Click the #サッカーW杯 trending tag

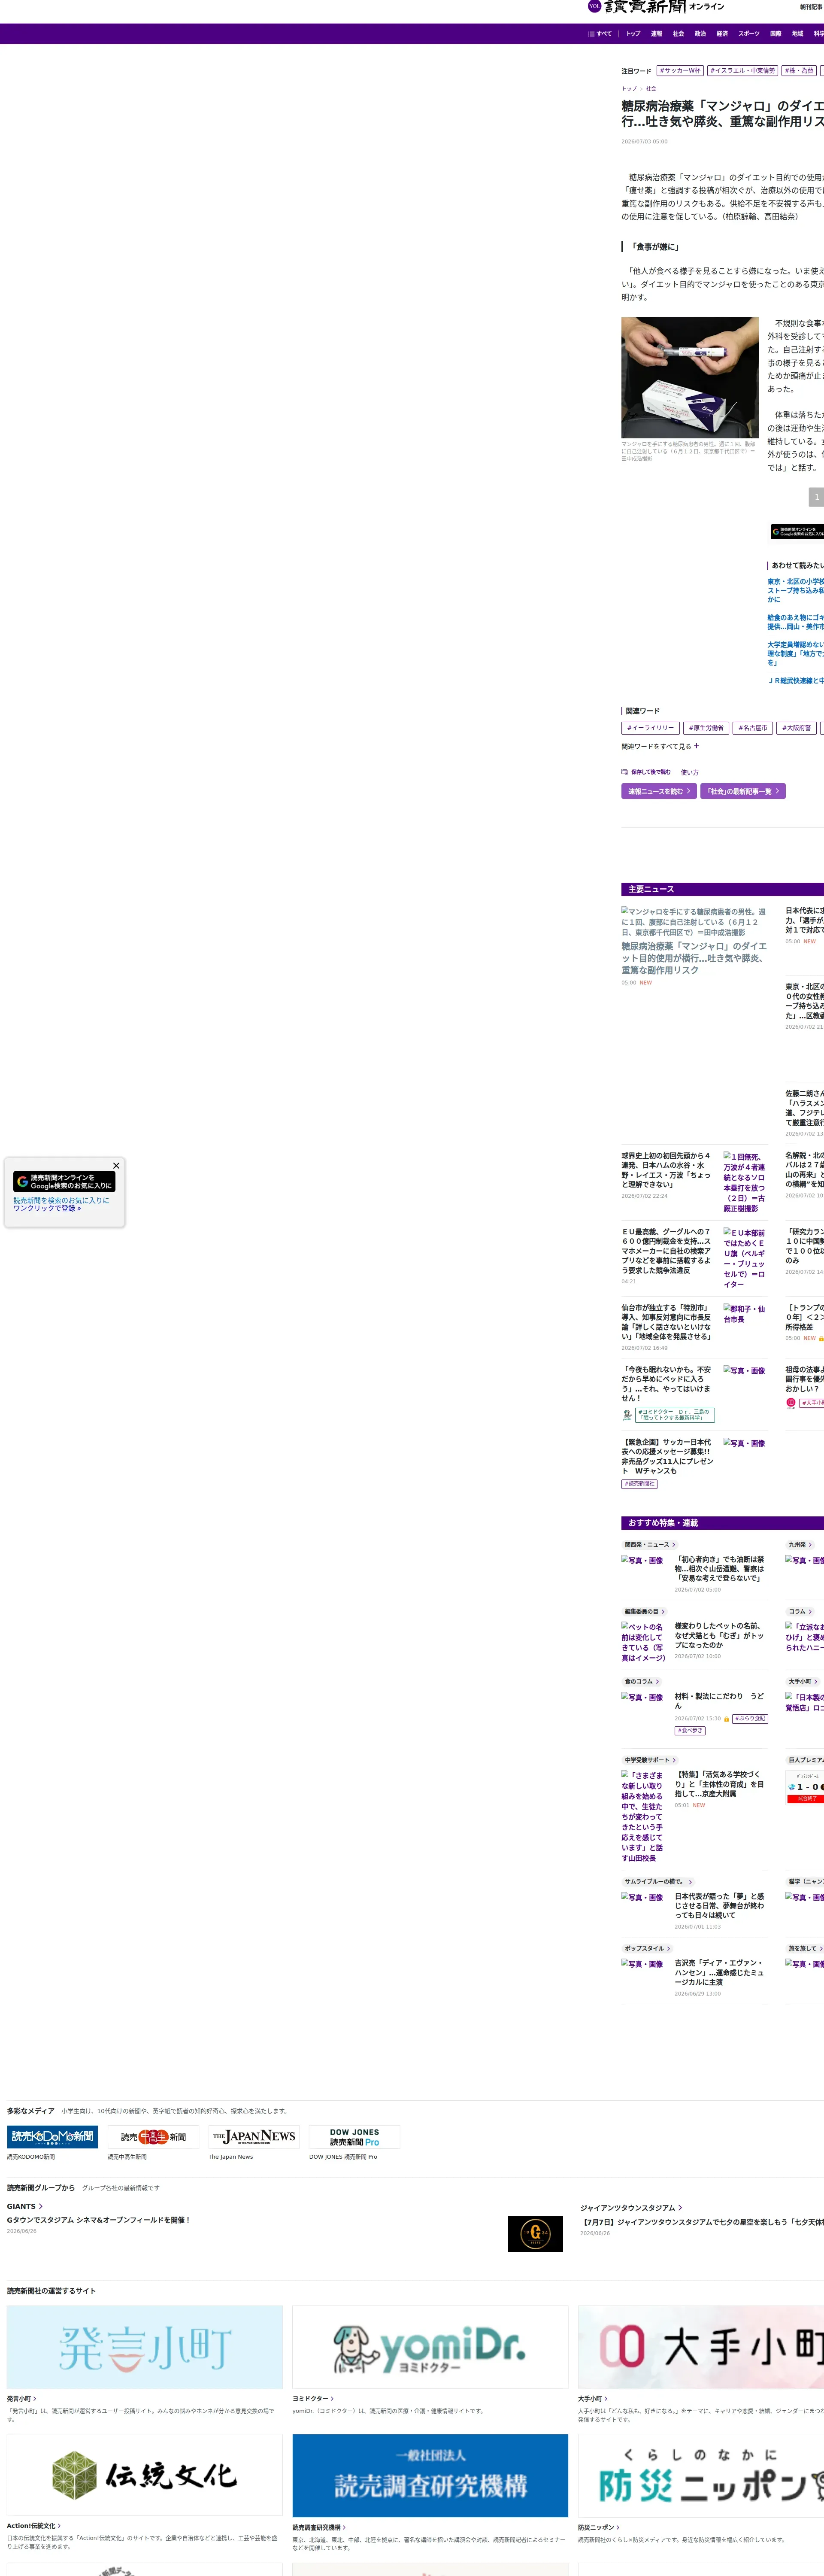pos(680,71)
